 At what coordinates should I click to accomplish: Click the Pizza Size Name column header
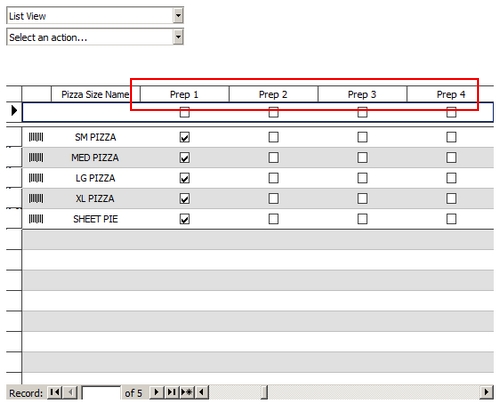click(95, 94)
